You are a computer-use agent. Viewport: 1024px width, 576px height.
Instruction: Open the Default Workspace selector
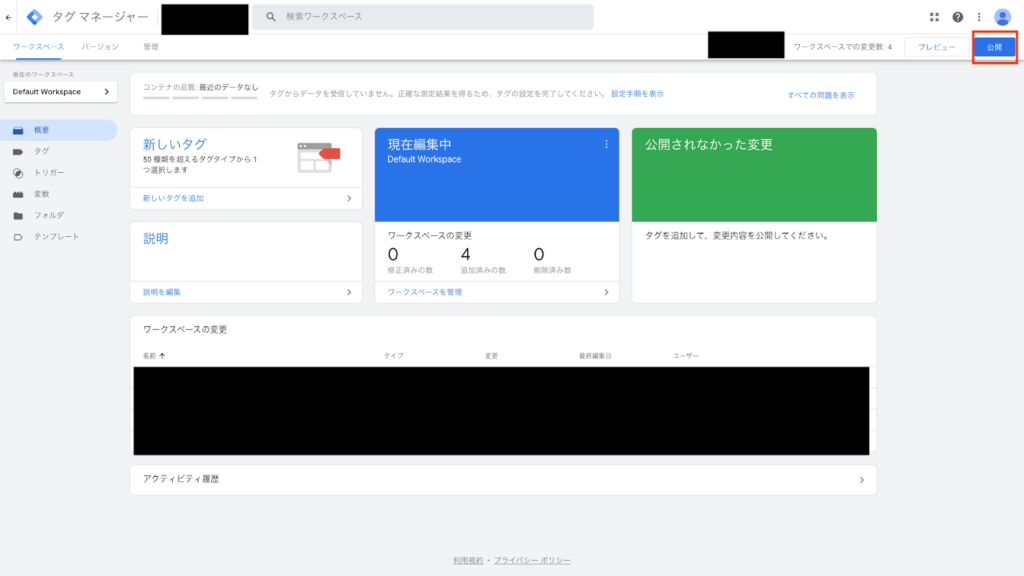tap(60, 91)
